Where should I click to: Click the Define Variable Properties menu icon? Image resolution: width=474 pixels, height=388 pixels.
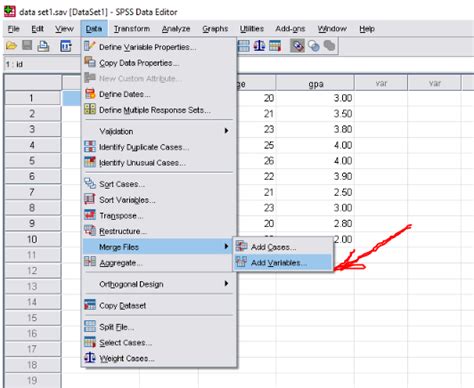tap(90, 46)
